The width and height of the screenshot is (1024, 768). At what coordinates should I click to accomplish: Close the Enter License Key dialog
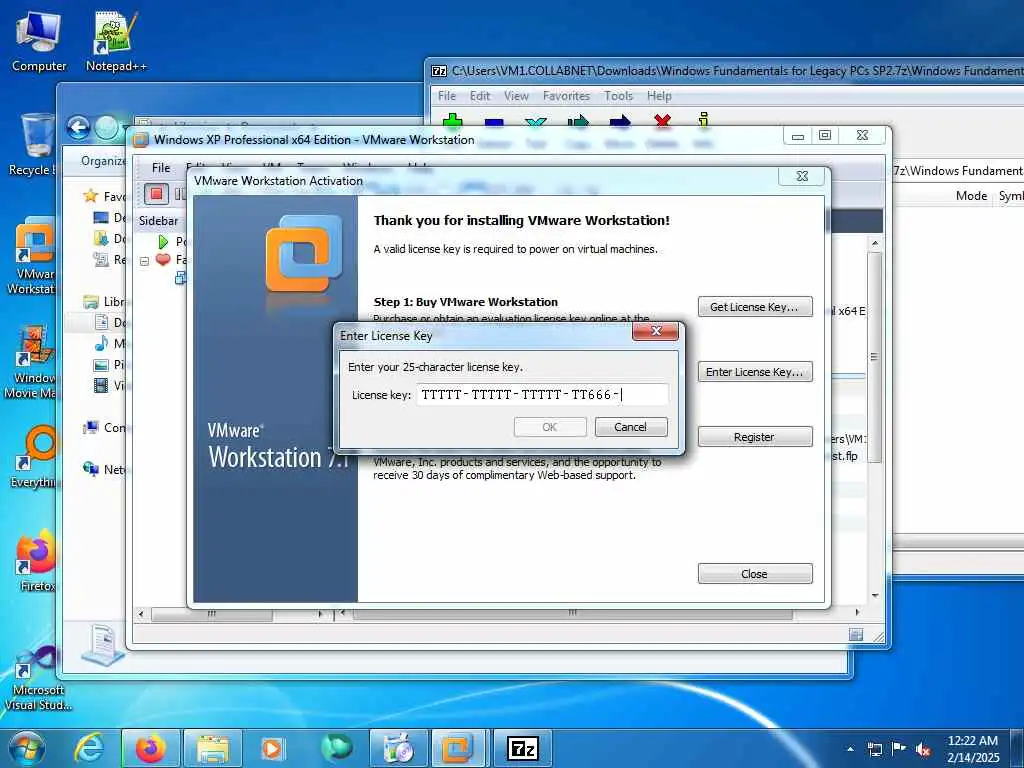(656, 331)
